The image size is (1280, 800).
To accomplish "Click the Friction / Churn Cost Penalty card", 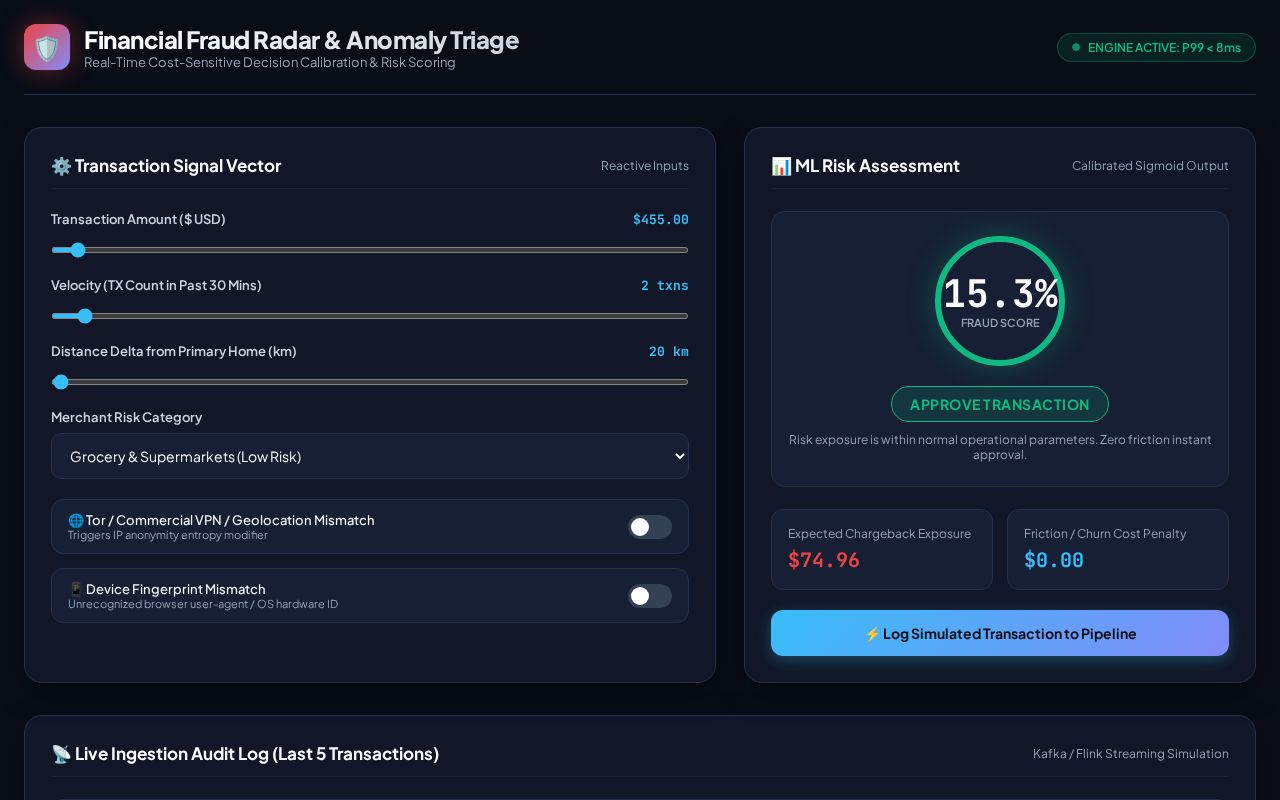I will point(1118,549).
